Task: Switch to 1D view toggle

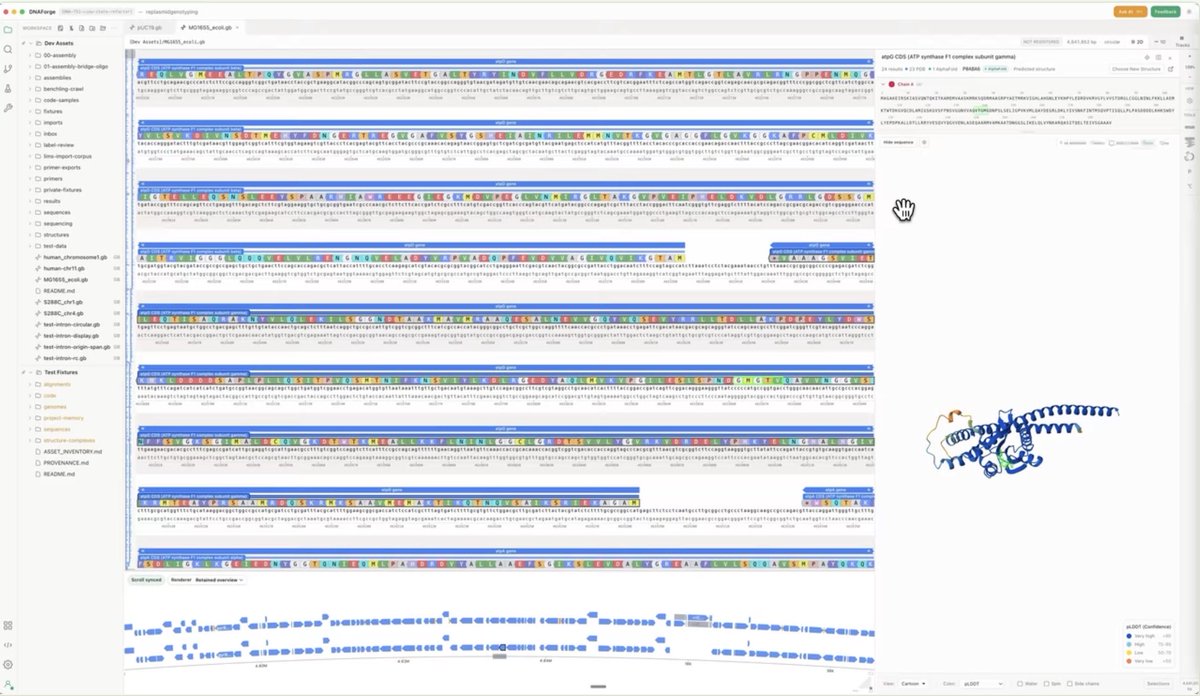Action: pos(1158,42)
